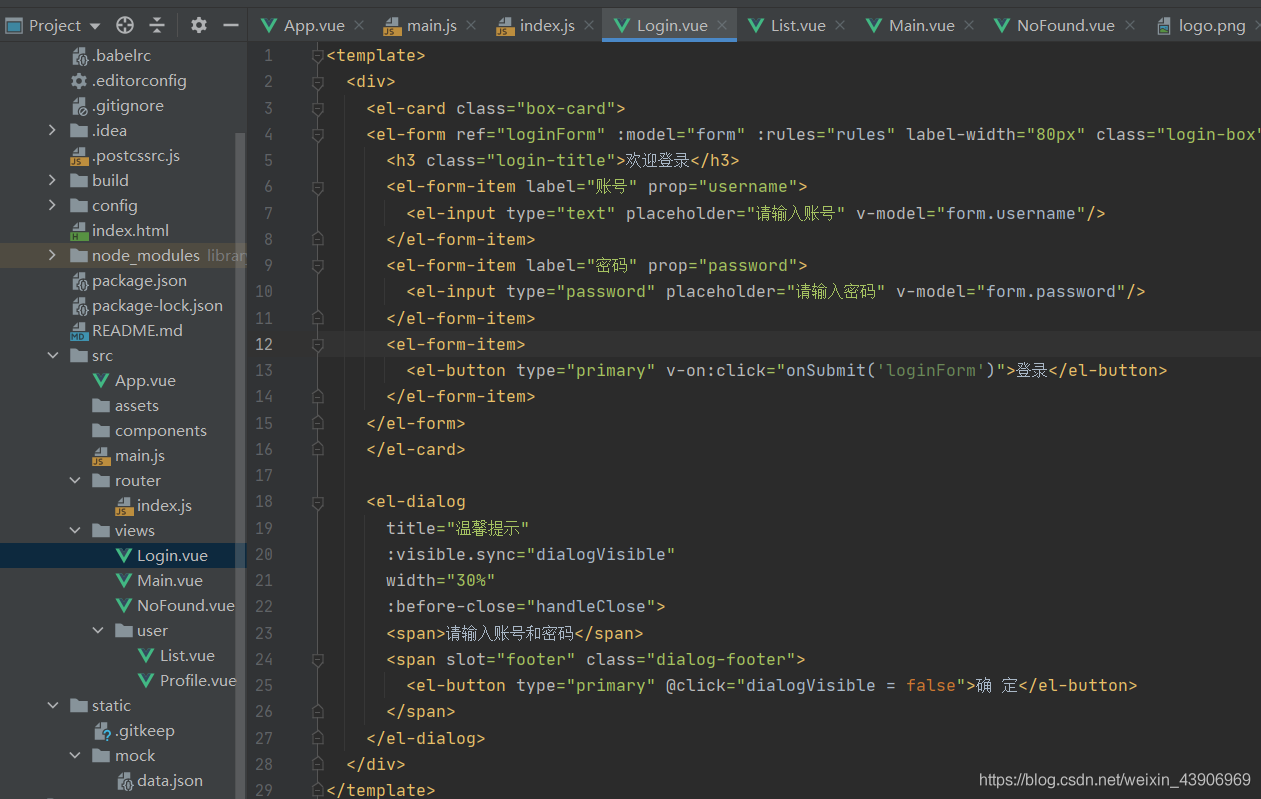Expand the config folder

pos(52,205)
